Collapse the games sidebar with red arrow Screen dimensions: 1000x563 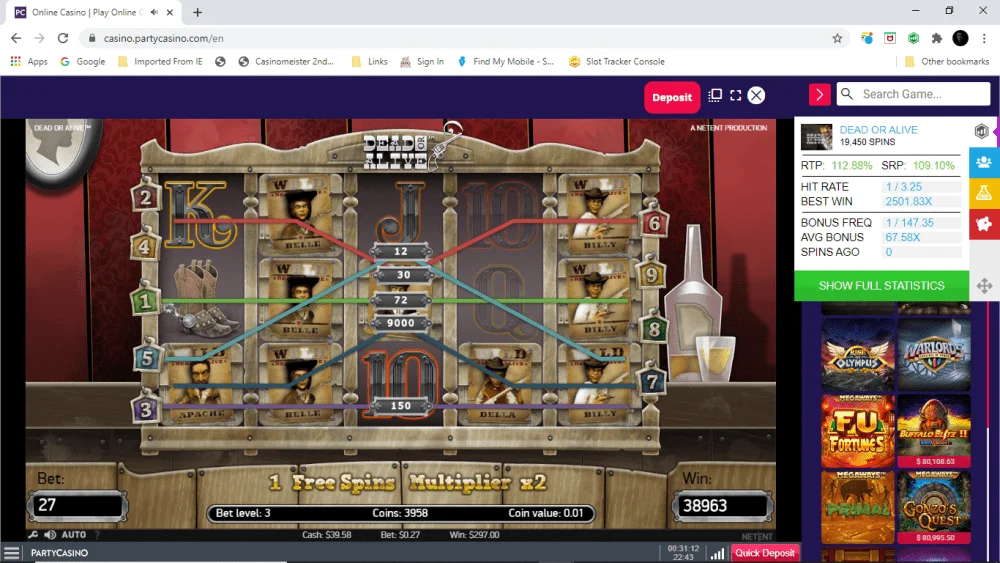point(820,95)
